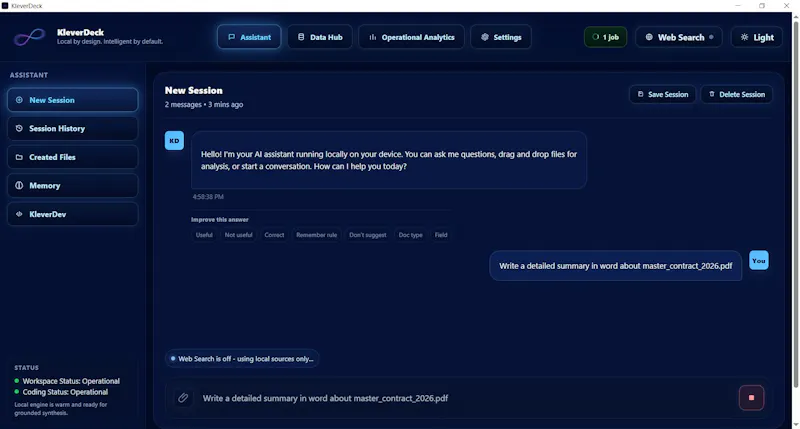The height and width of the screenshot is (429, 800).
Task: Open Memory in sidebar
Action: [x=72, y=186]
